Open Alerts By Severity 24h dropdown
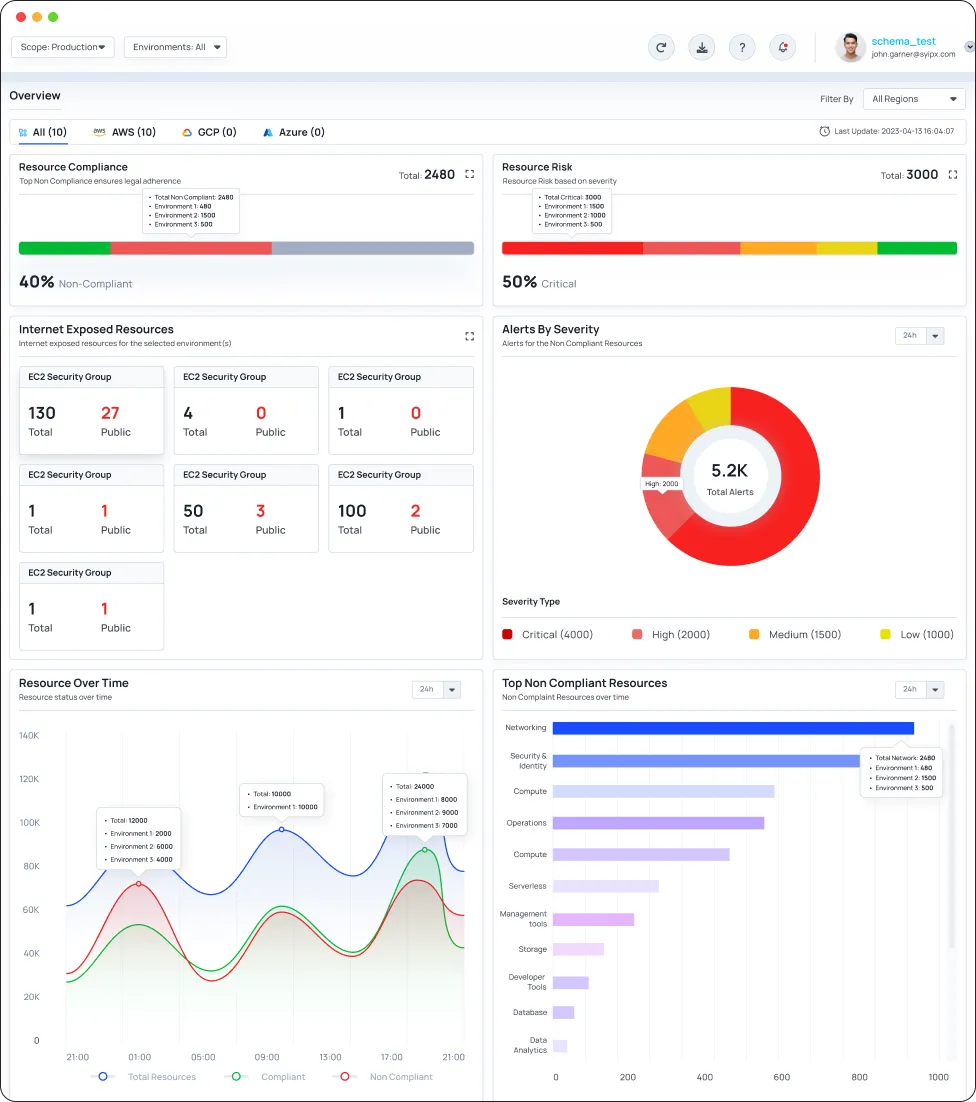Screen dimensions: 976x1102 [x=919, y=336]
